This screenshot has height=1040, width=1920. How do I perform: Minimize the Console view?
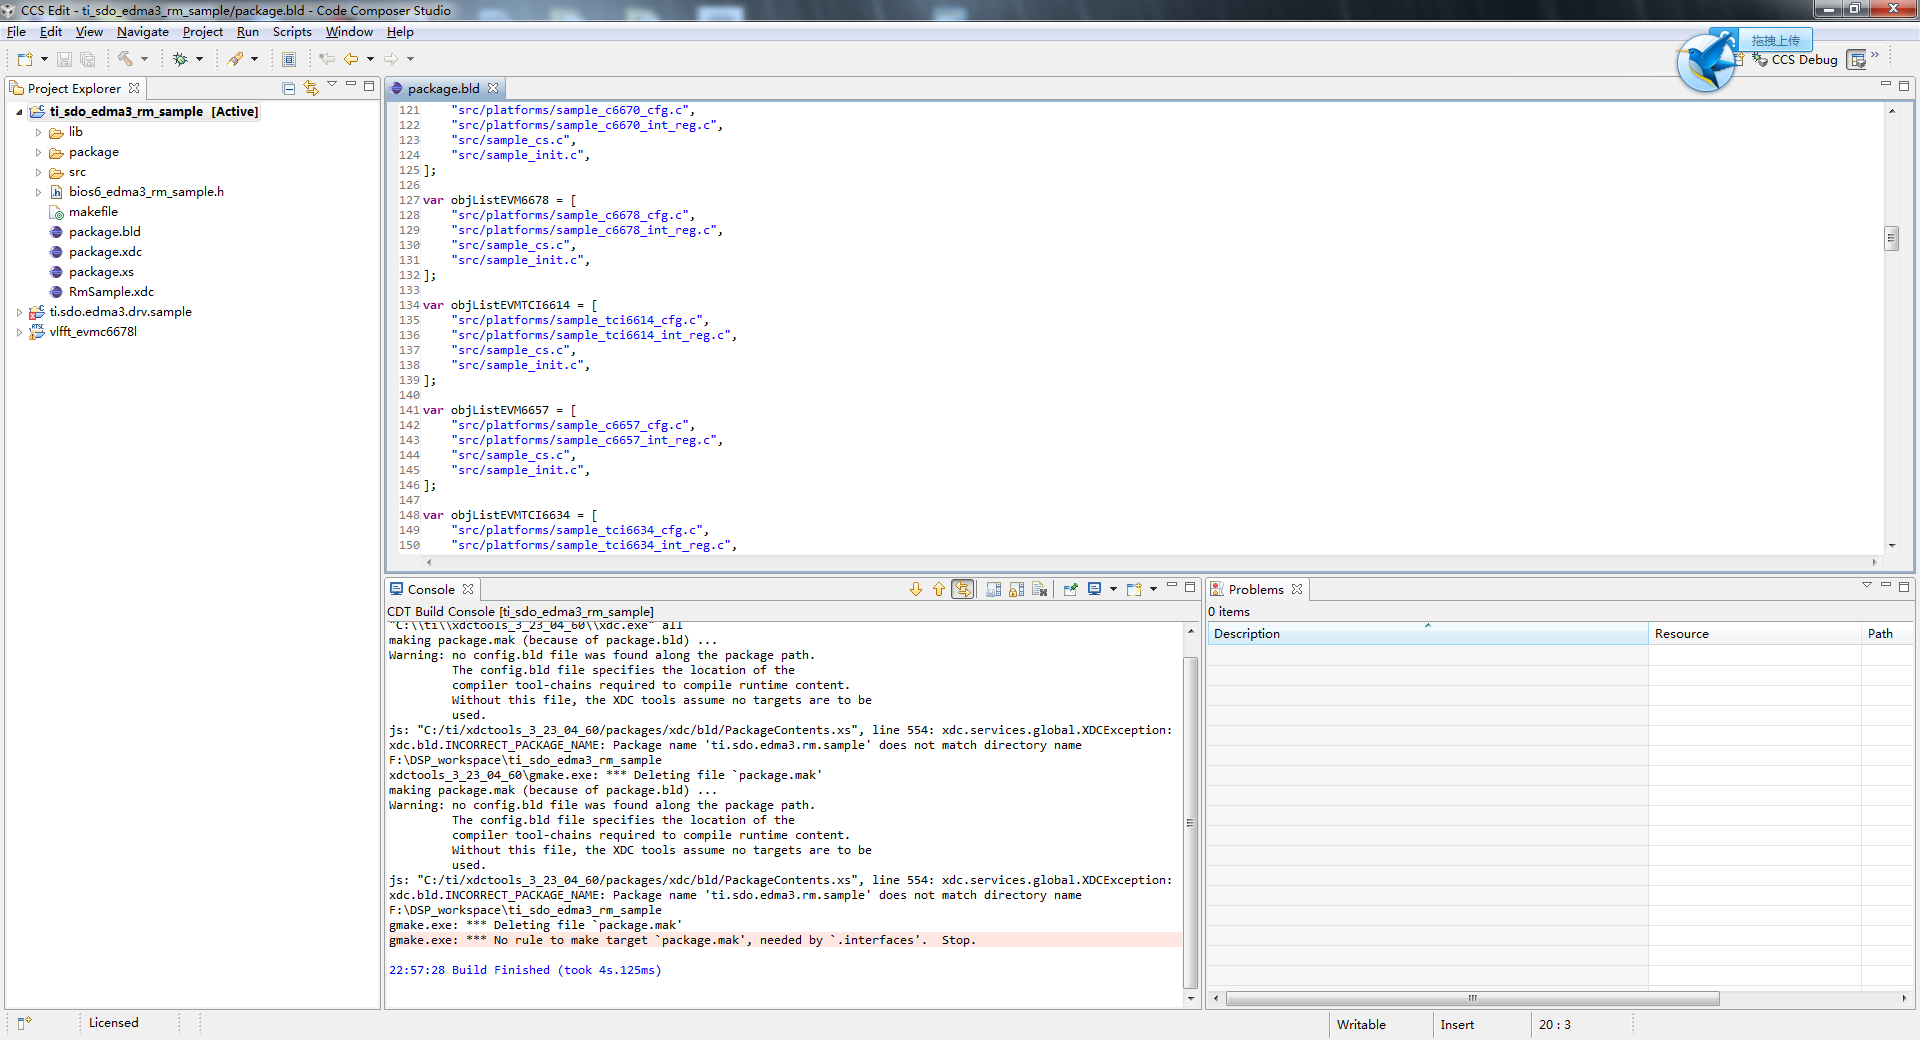coord(1172,586)
